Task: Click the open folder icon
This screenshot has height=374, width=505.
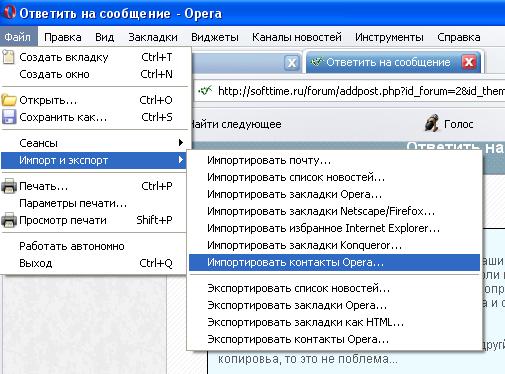Action: 9,100
